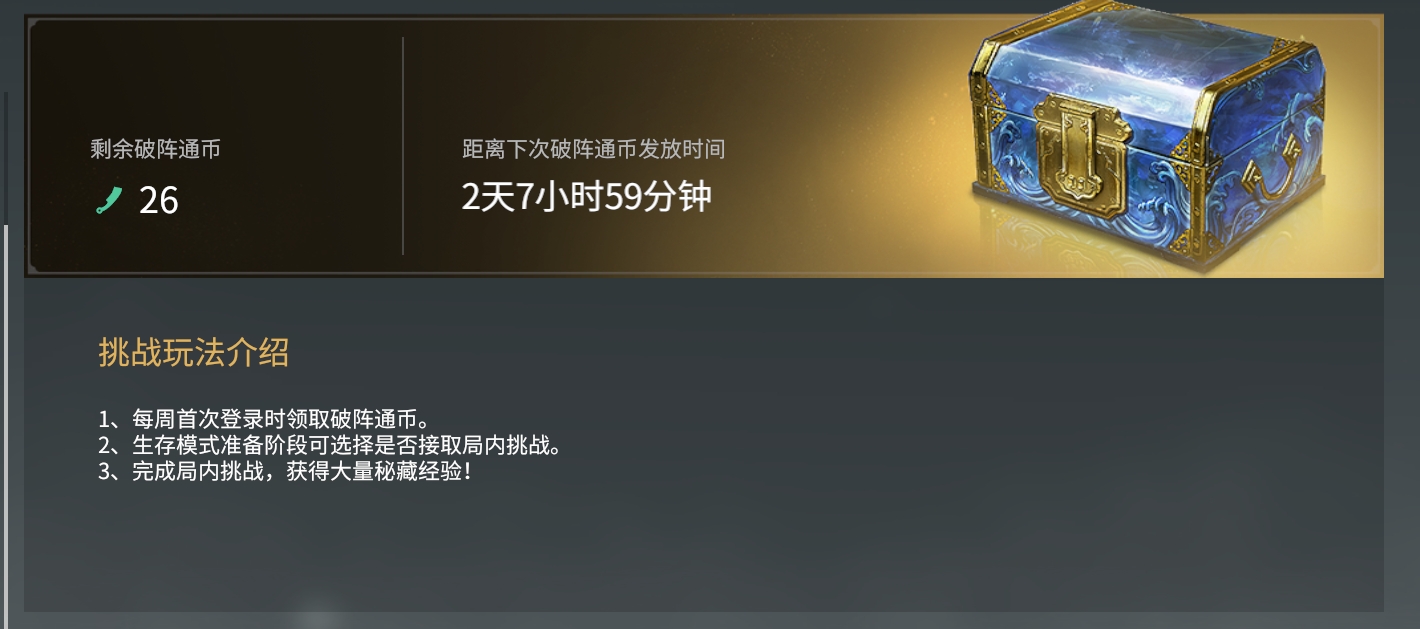Click rule 2 about 生存模式准备阶段
Image resolution: width=1420 pixels, height=629 pixels.
[x=330, y=445]
